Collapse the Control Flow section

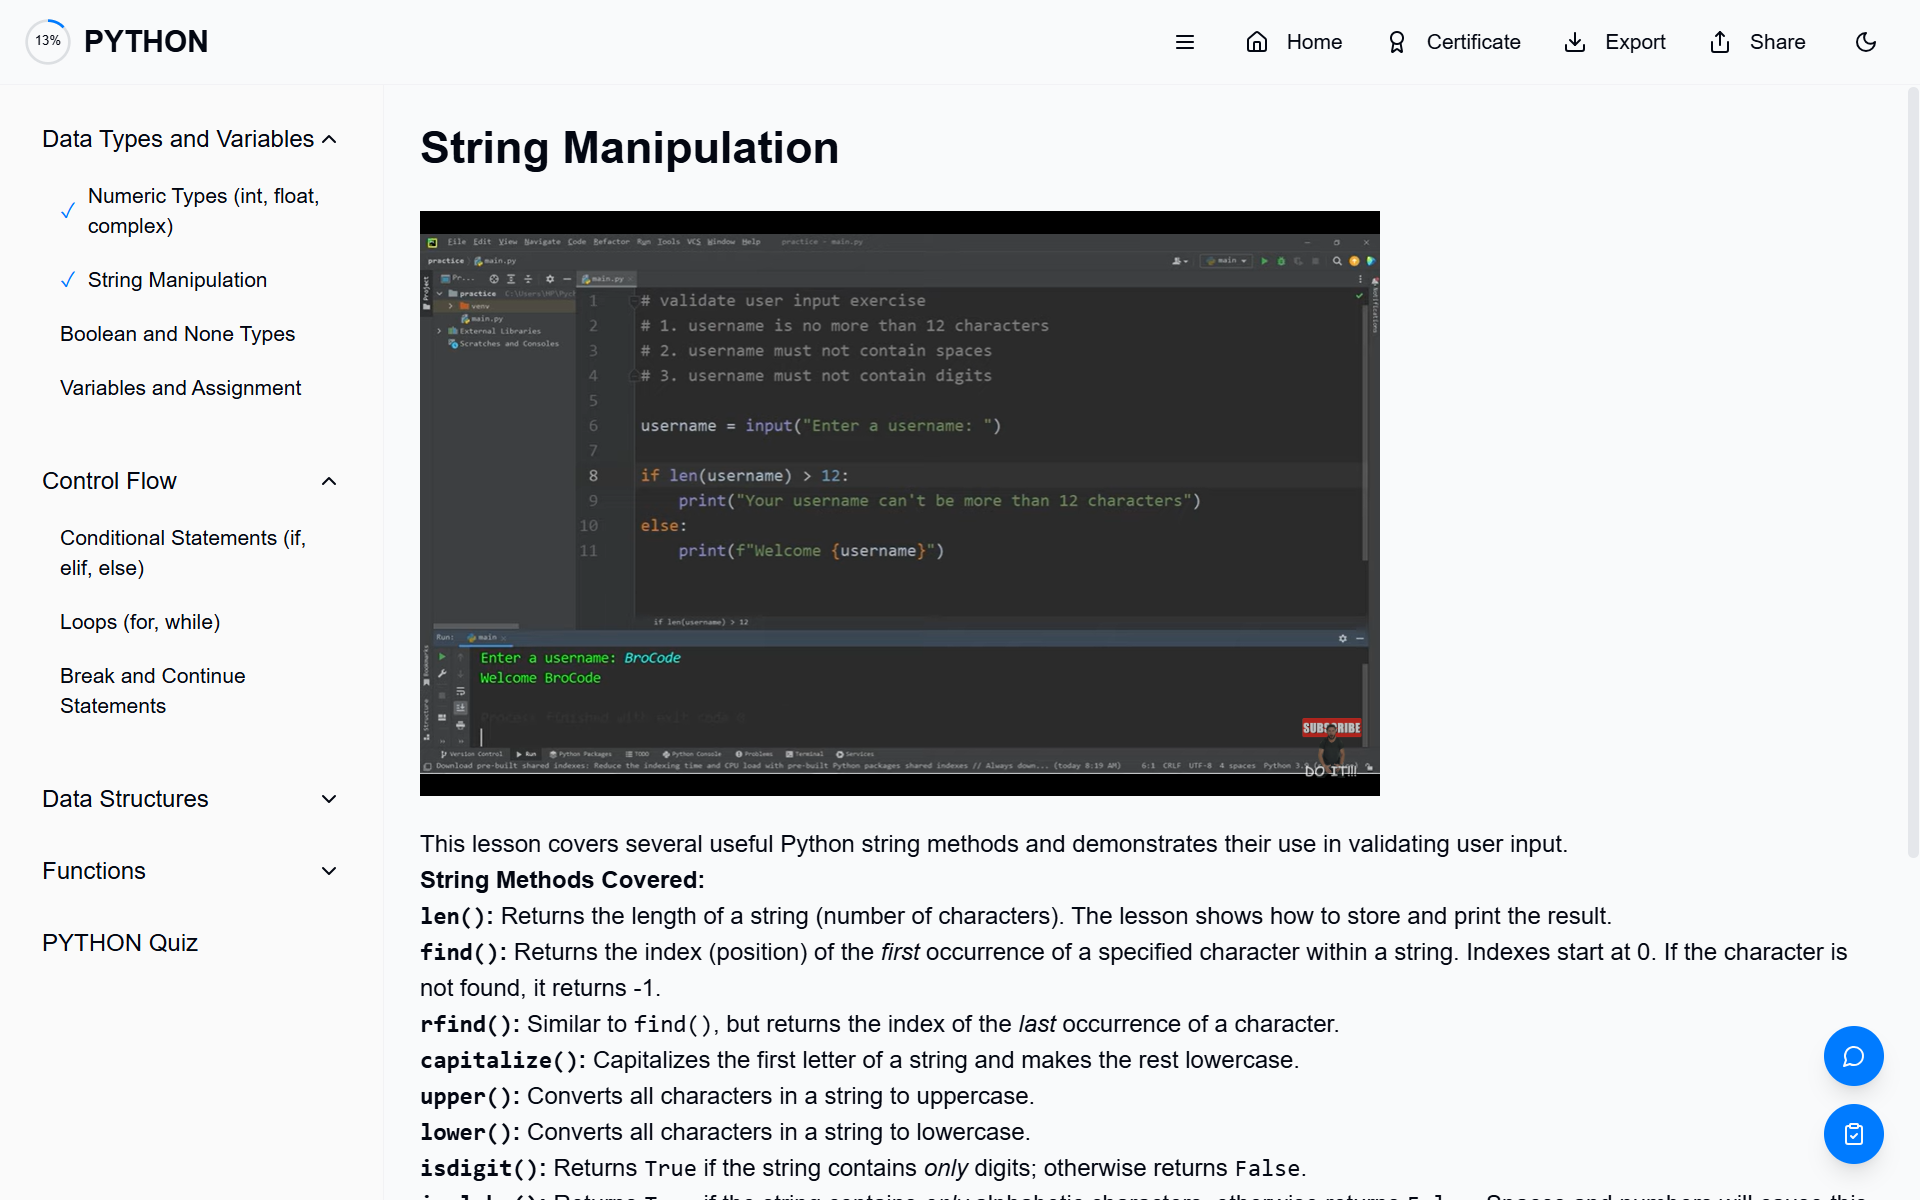[x=329, y=481]
